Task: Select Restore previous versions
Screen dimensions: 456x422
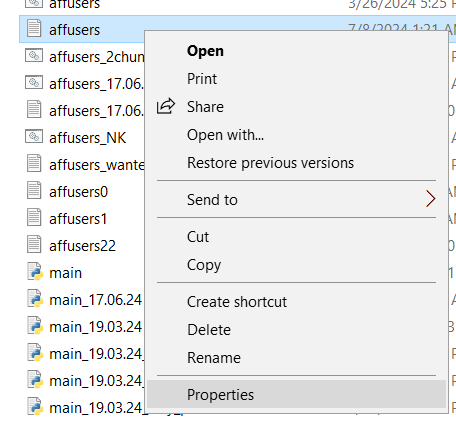Action: (x=270, y=163)
